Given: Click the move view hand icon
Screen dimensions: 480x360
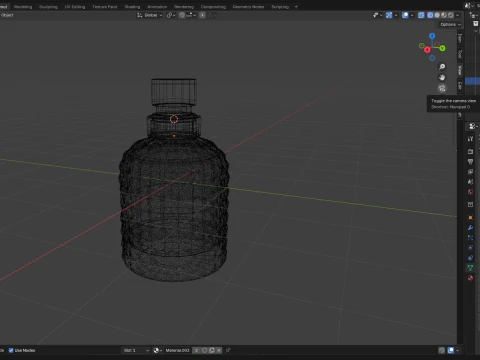Looking at the screenshot, I should click(x=442, y=78).
